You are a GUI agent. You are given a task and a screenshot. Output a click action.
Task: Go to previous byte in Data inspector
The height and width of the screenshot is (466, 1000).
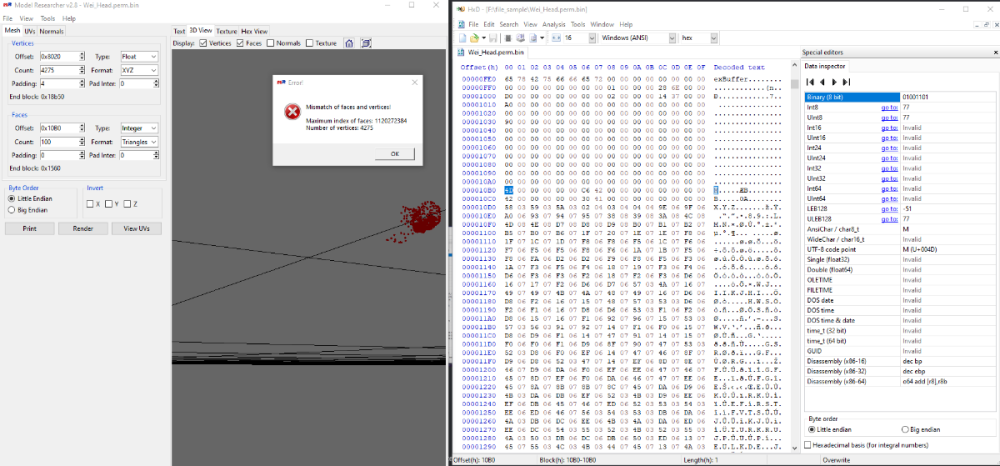point(823,82)
